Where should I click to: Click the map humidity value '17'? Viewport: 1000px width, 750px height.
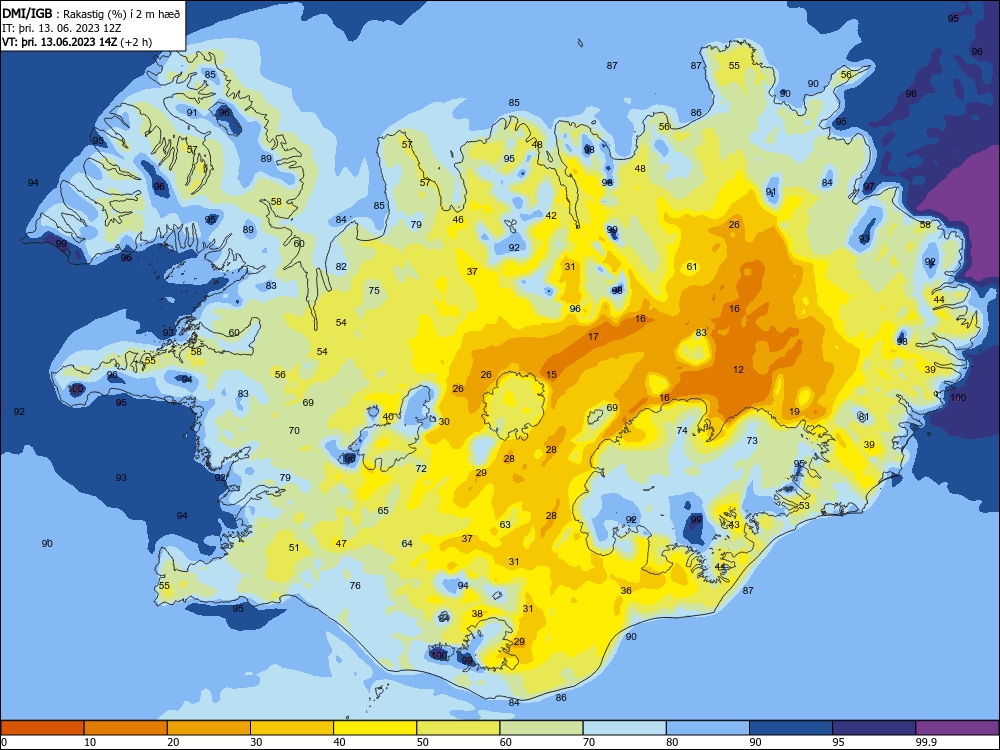tap(593, 336)
